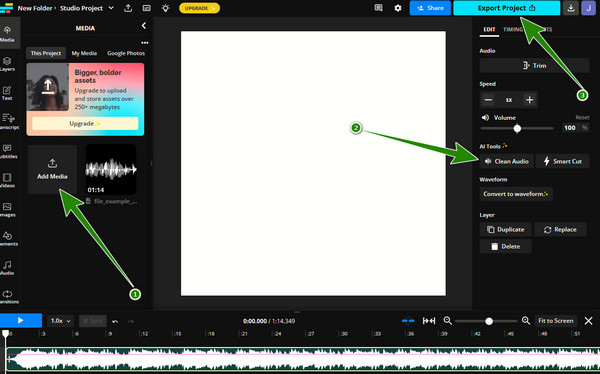
Task: Click the Export Project button
Action: point(507,8)
